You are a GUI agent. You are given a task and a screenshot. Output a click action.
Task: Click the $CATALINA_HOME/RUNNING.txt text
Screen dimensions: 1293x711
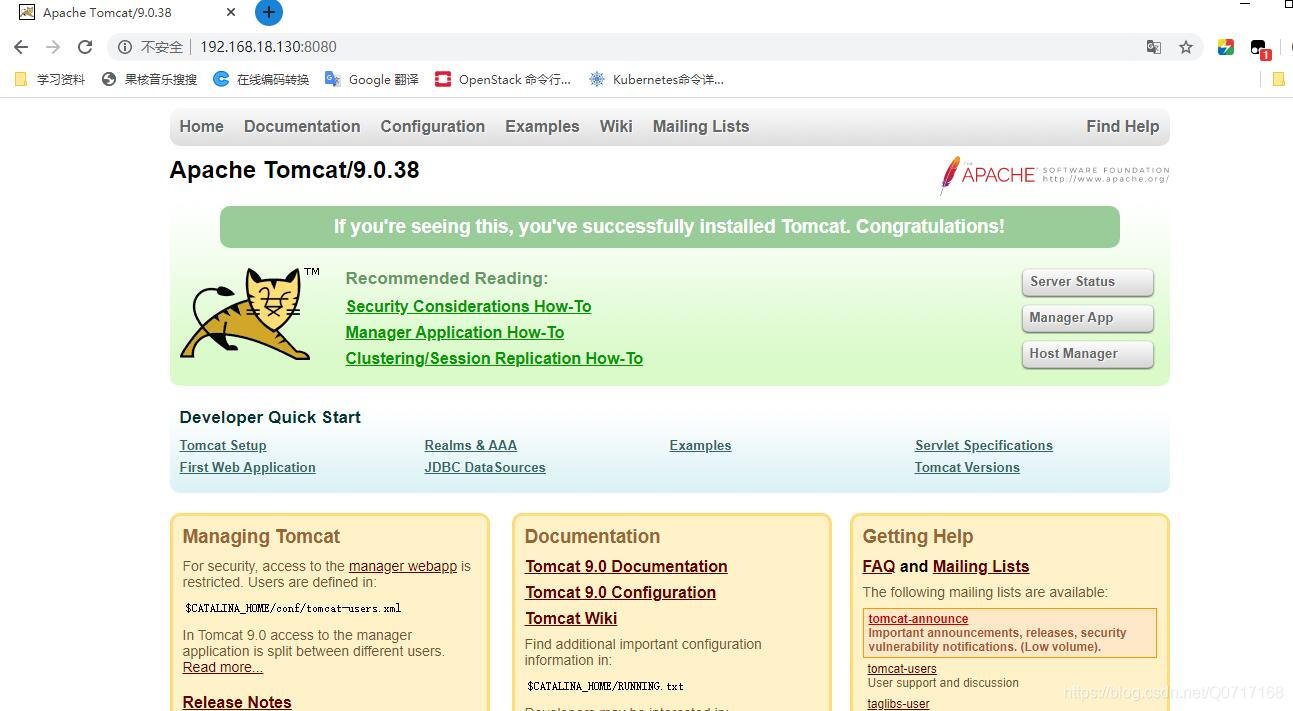click(x=605, y=686)
